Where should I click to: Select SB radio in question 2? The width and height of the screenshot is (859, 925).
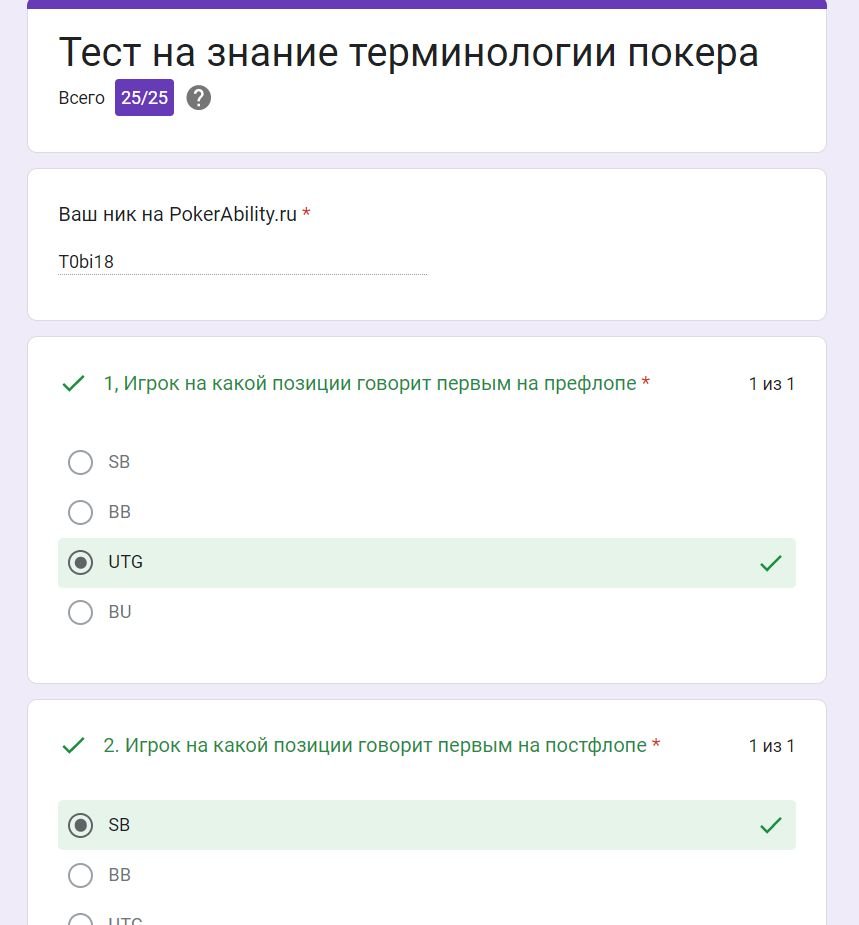pyautogui.click(x=80, y=825)
